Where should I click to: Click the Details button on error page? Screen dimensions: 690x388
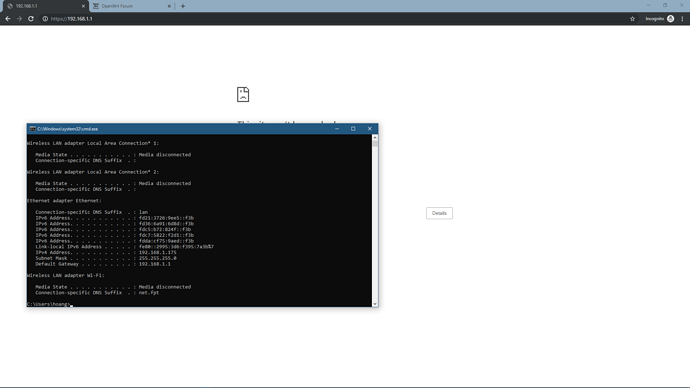[x=439, y=213]
